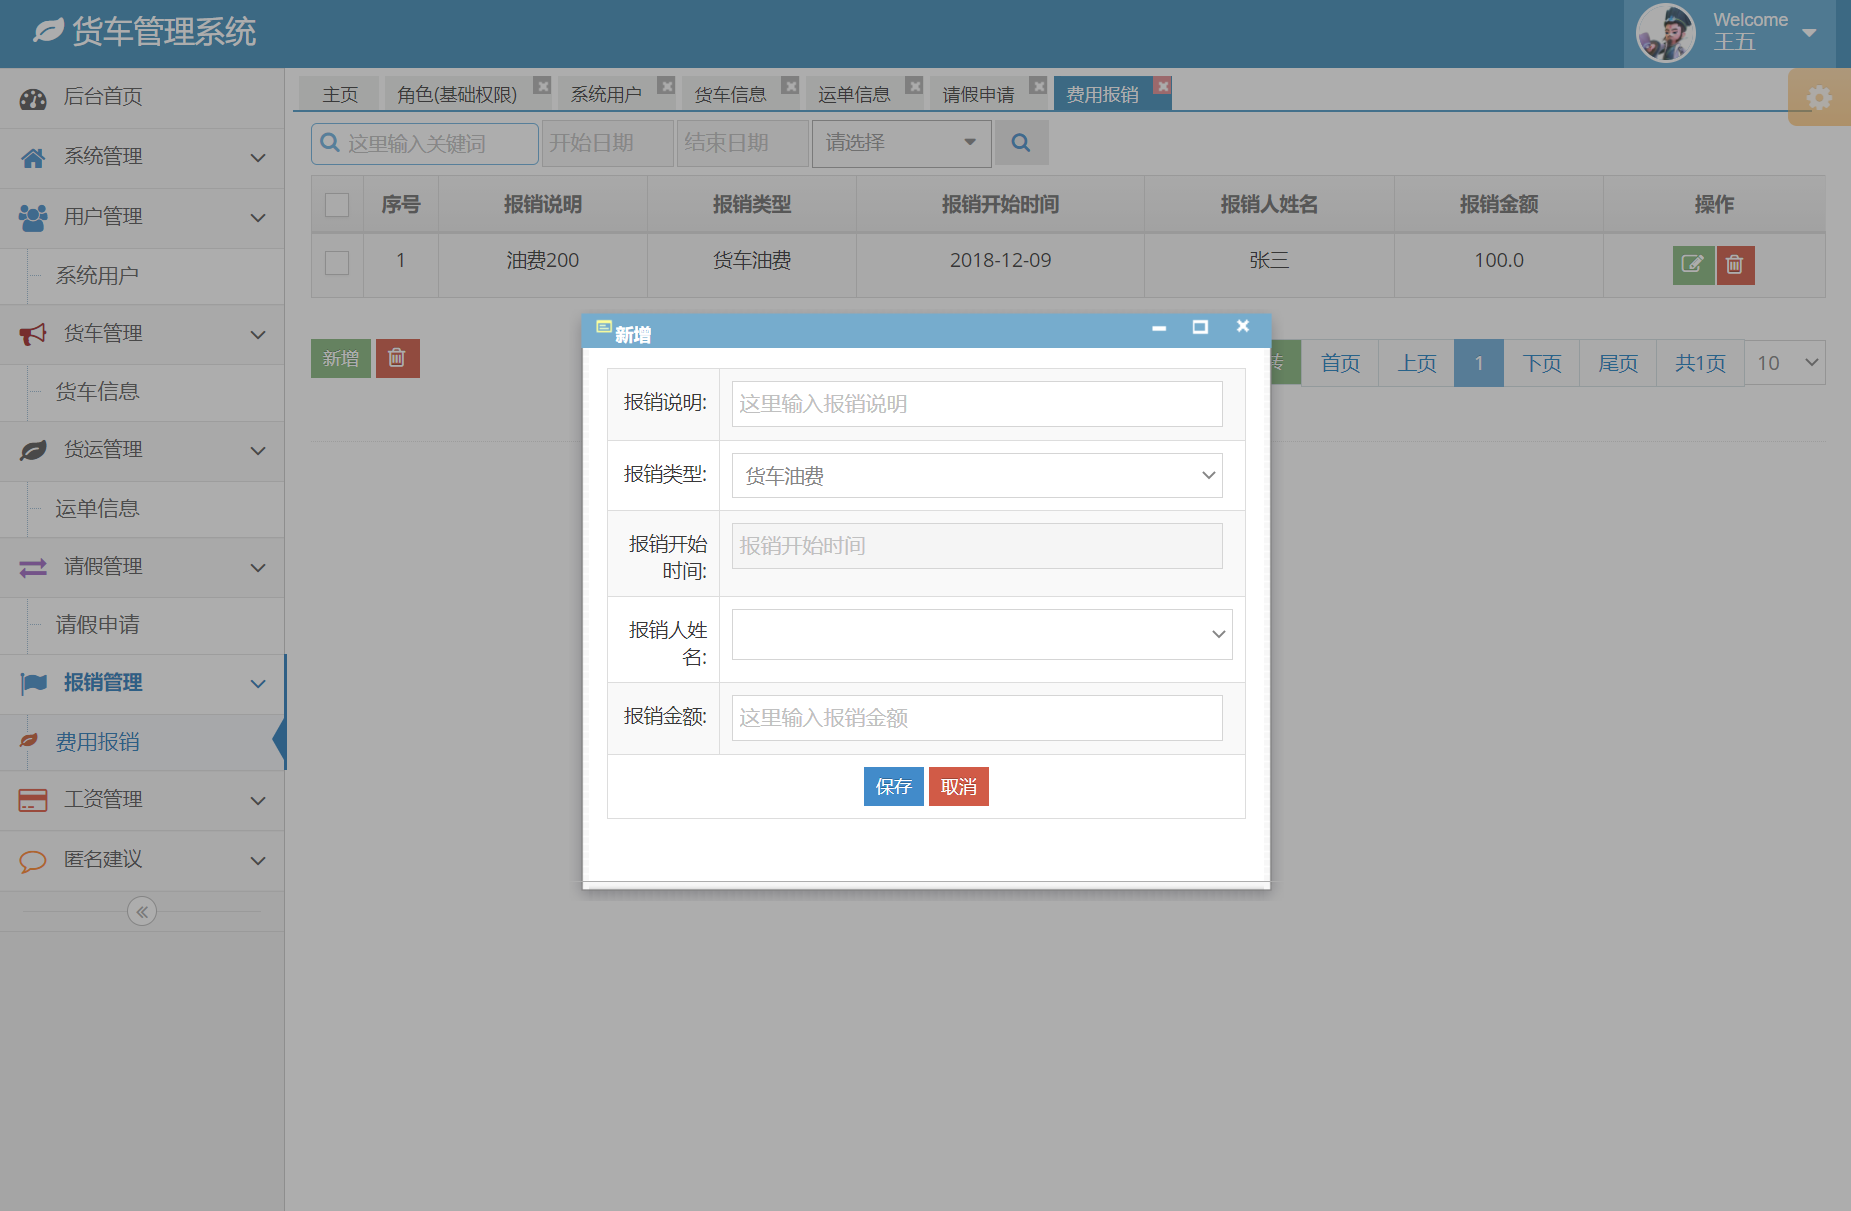Switch to the 主页 tab
This screenshot has height=1211, width=1851.
338,93
